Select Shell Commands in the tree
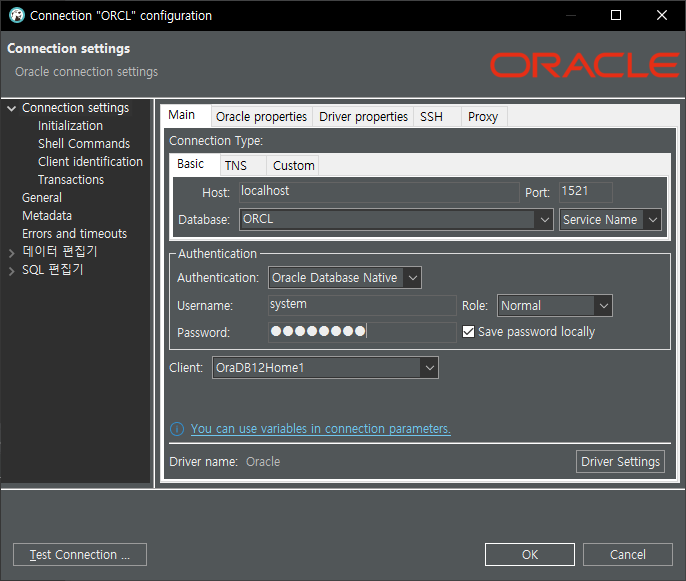 84,144
